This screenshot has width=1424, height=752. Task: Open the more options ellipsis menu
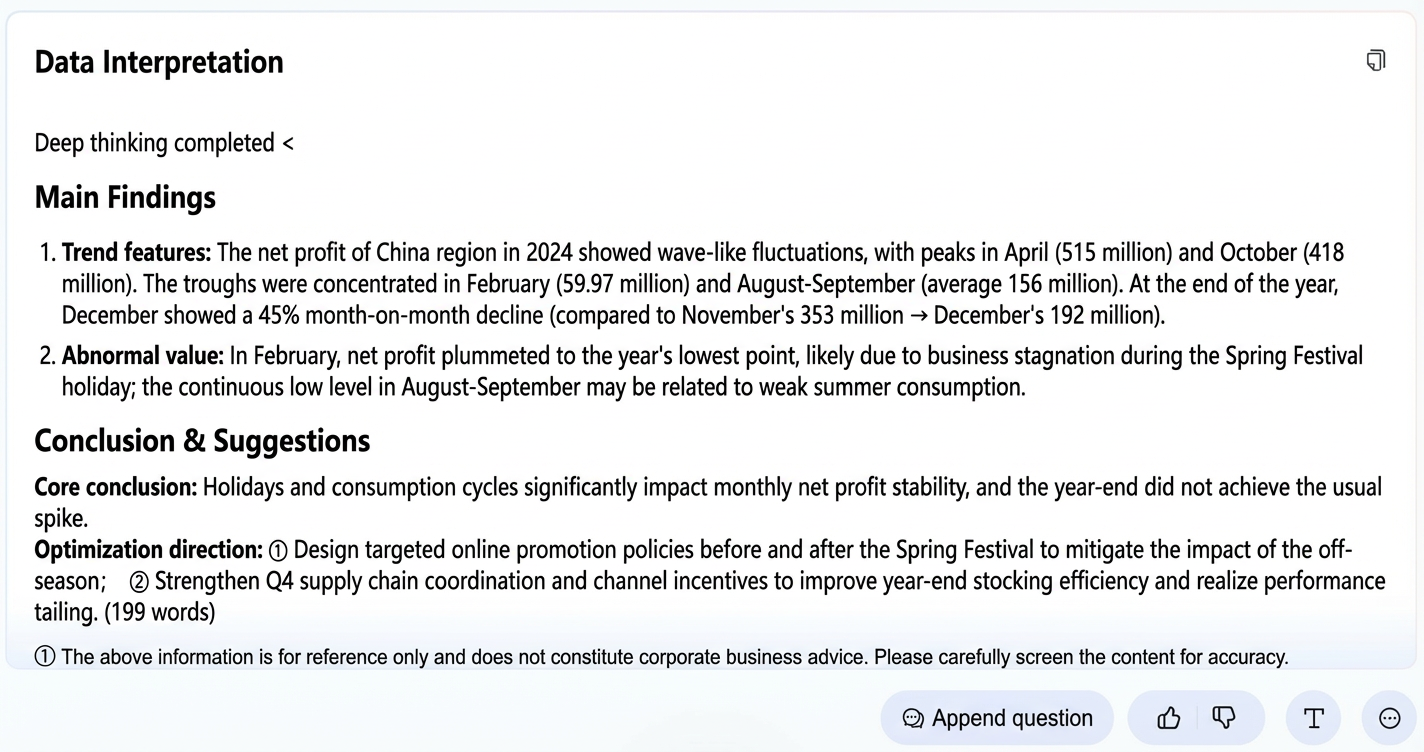click(1389, 718)
